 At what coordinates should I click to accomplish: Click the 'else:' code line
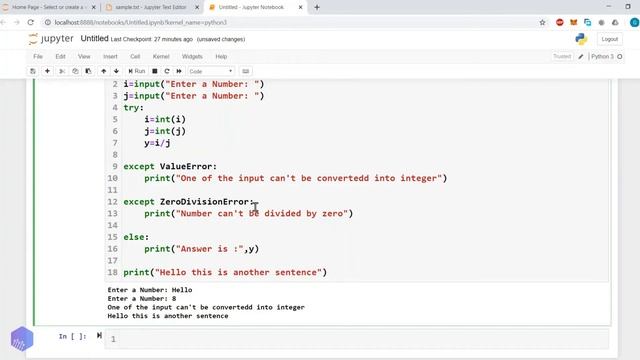click(136, 237)
